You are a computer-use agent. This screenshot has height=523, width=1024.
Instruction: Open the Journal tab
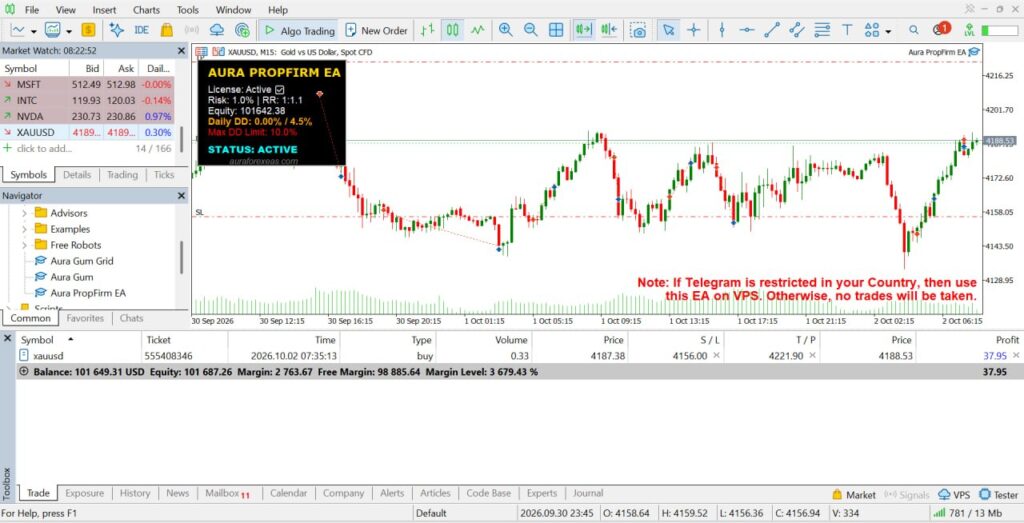tap(588, 494)
